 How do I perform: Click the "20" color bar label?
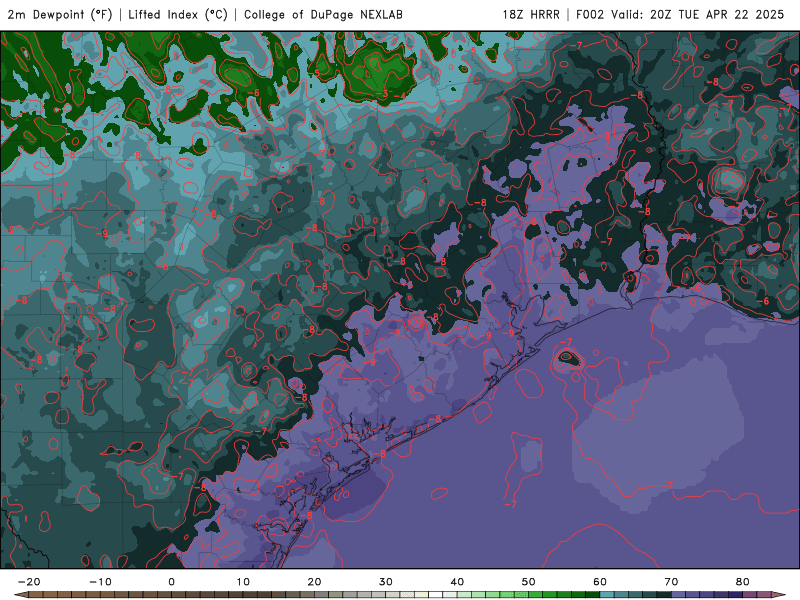tap(314, 582)
